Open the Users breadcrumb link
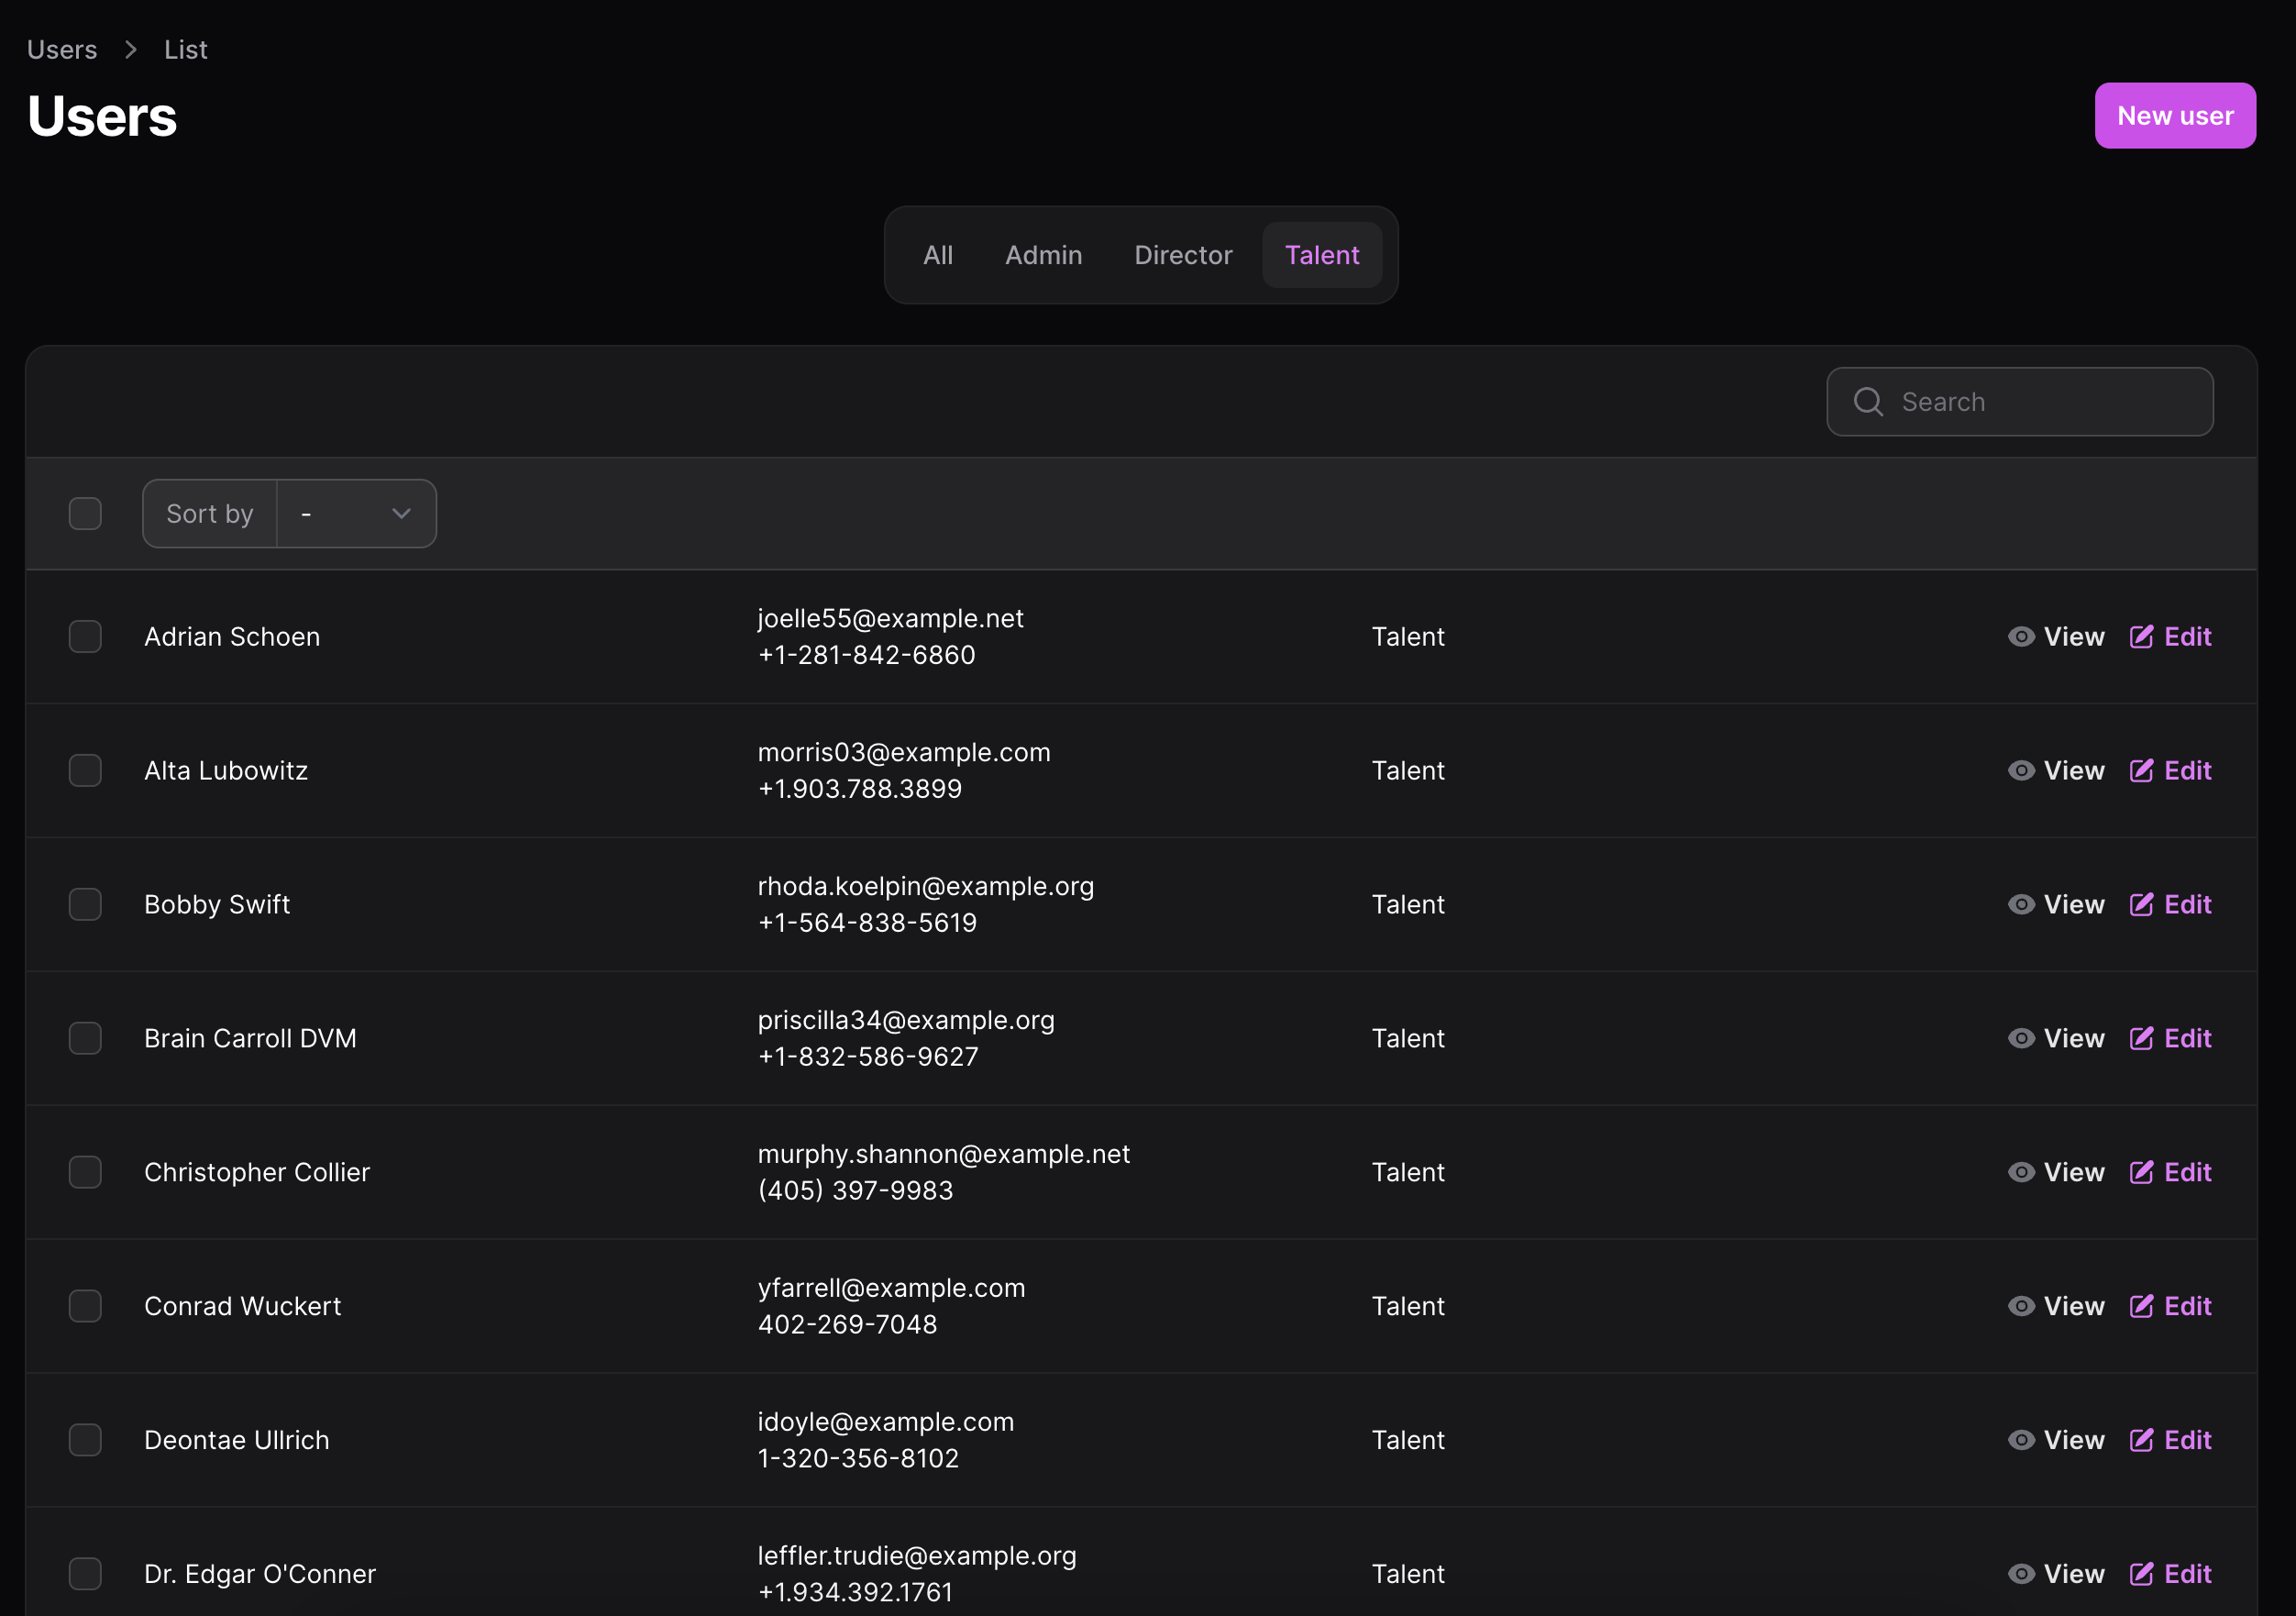The width and height of the screenshot is (2296, 1616). 62,48
